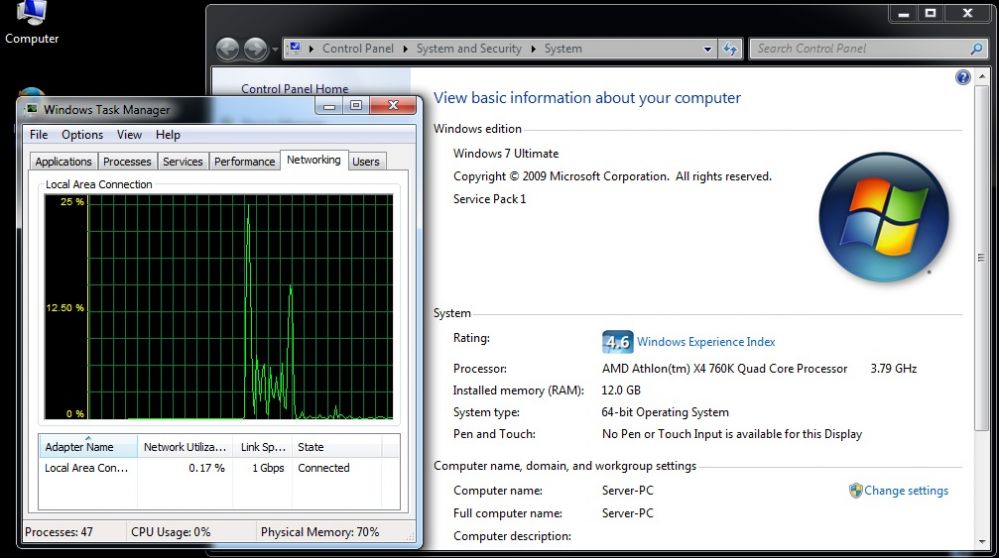Click 1 Gbps link speed cell
Image resolution: width=999 pixels, height=558 pixels.
tap(268, 468)
